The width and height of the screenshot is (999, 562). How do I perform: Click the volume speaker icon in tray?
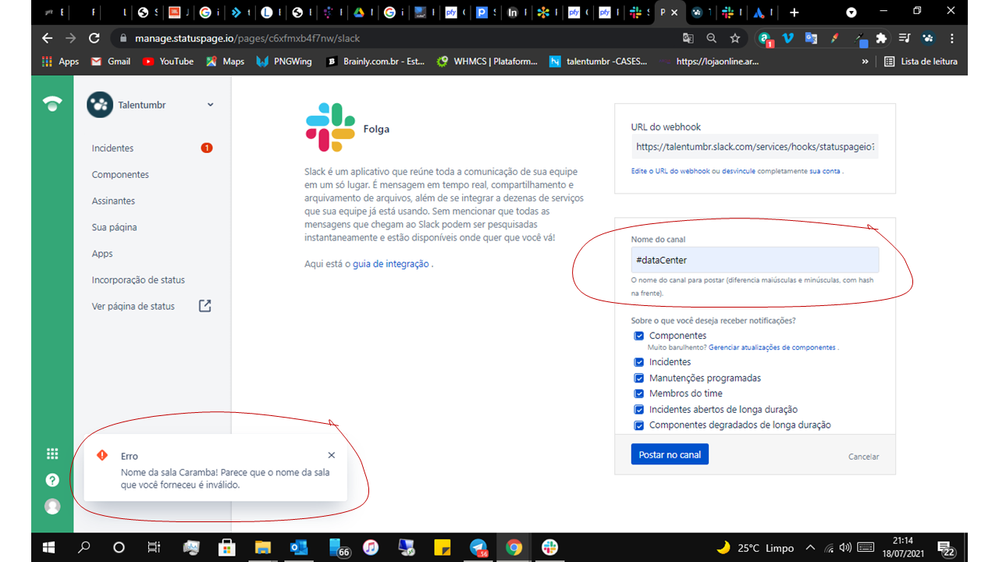tap(845, 547)
